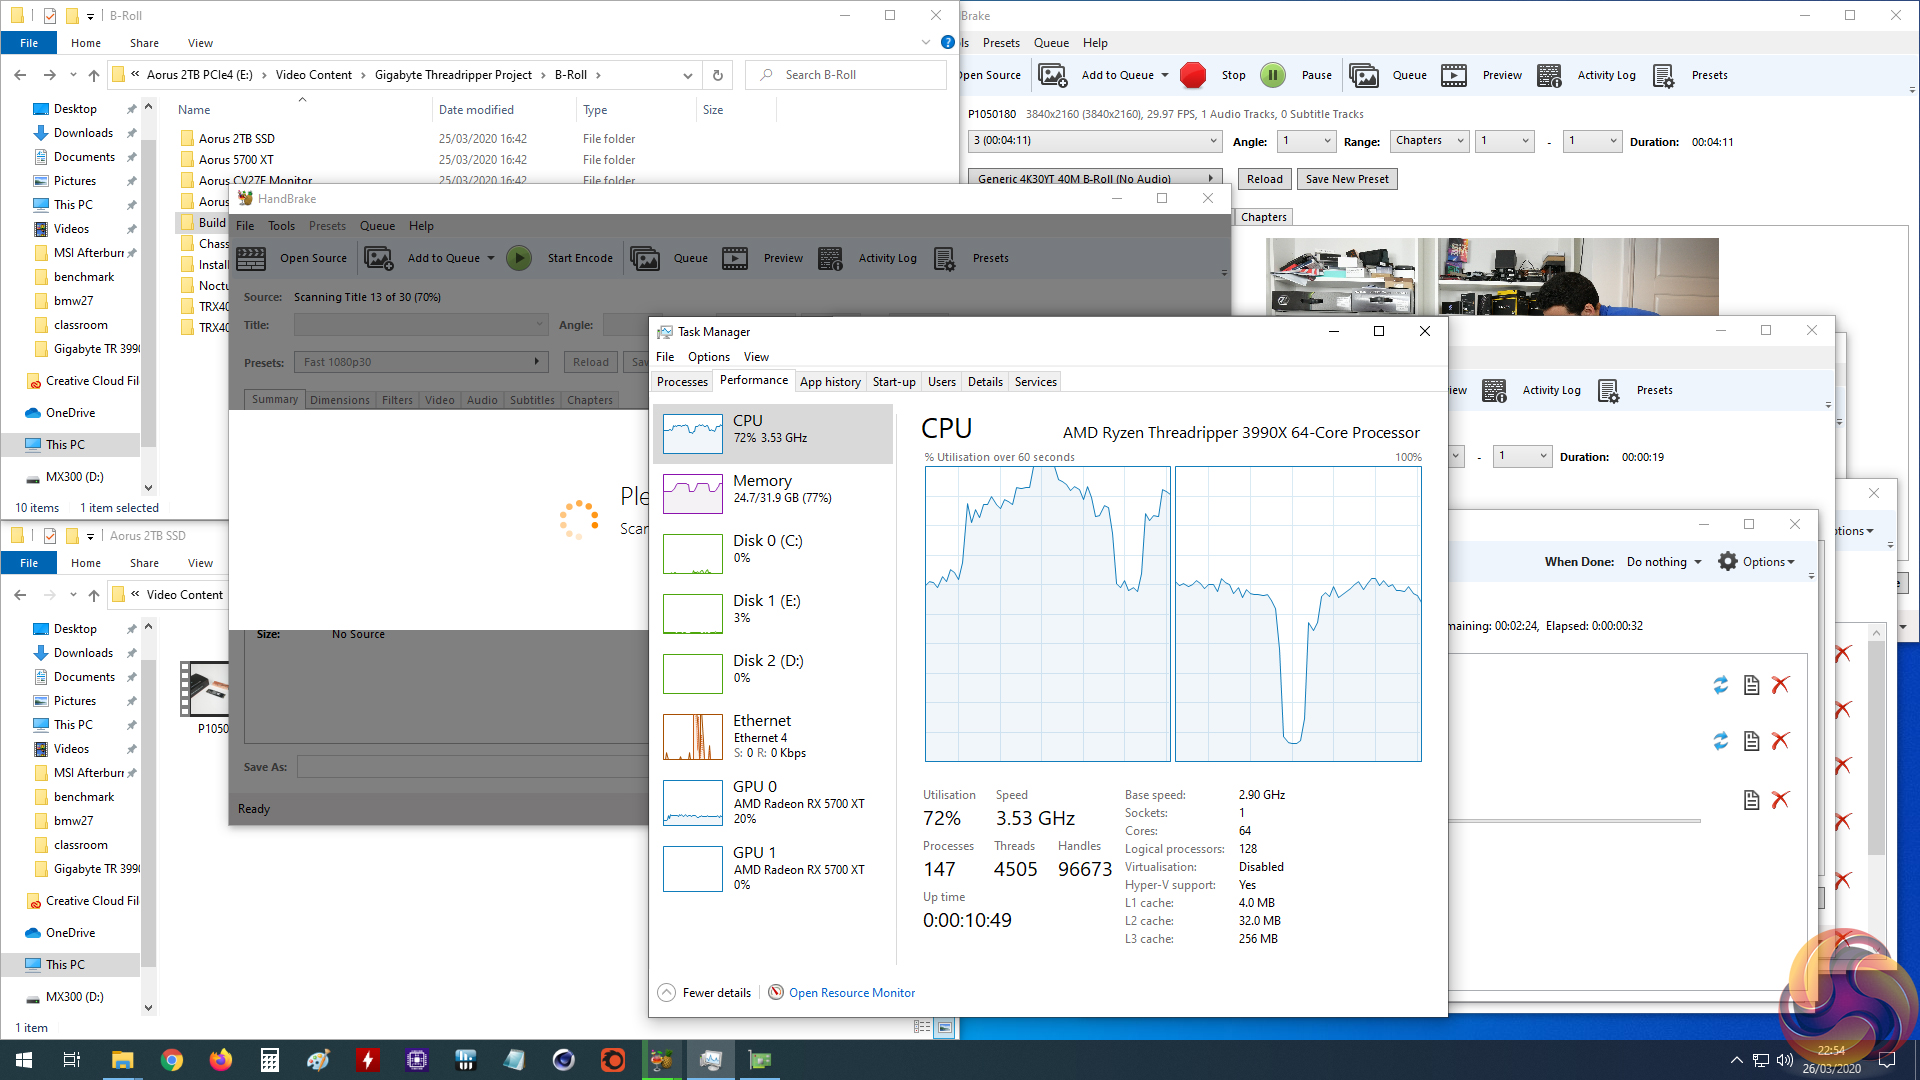Retry the first queue job
Screen dimensions: 1920x1080
1720,685
